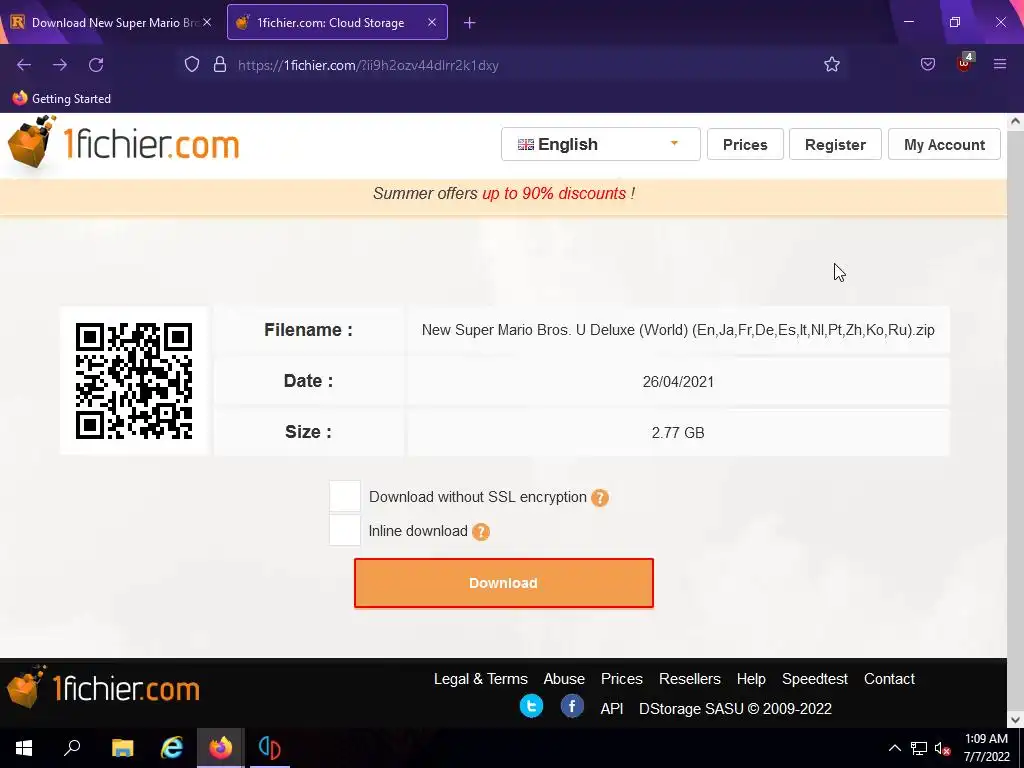Image resolution: width=1024 pixels, height=768 pixels.
Task: Click the browser Forward arrow
Action: coord(60,65)
